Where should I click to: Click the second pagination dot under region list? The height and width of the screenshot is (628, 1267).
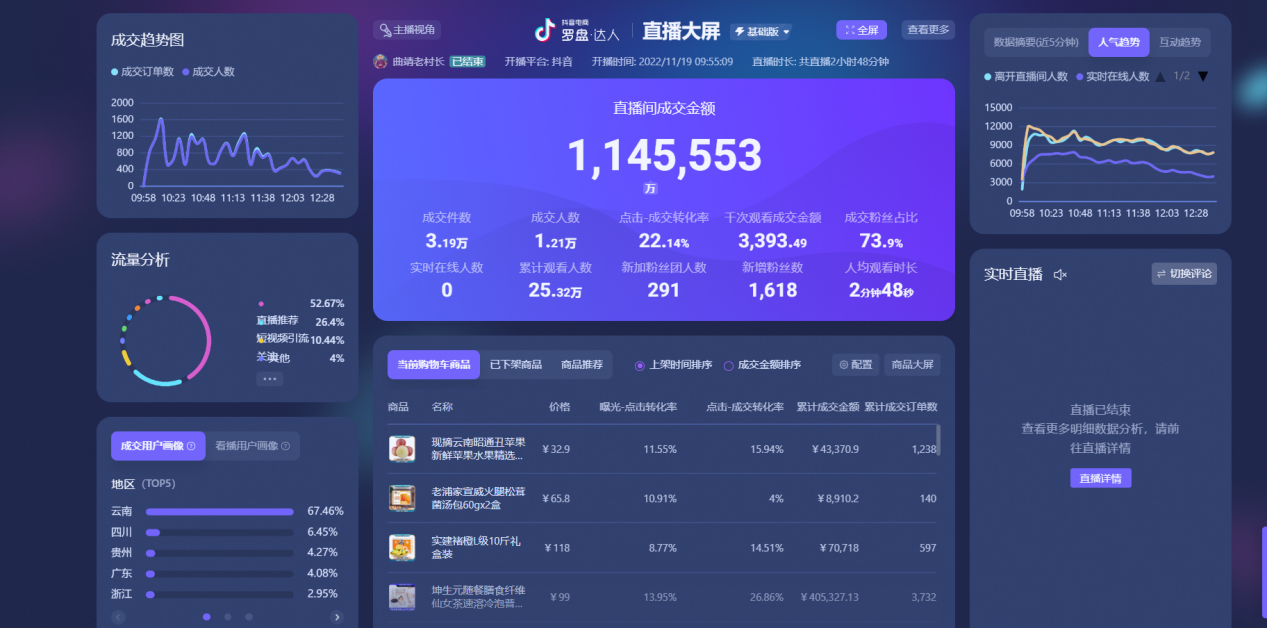(x=228, y=617)
